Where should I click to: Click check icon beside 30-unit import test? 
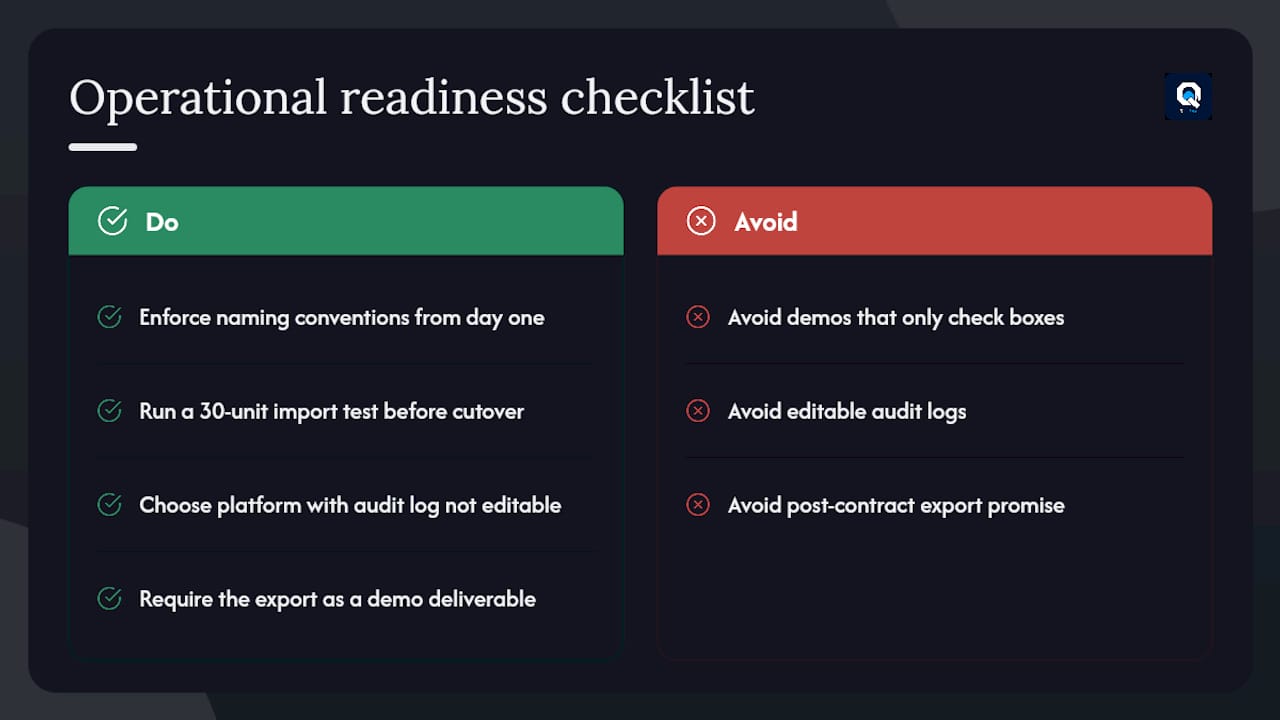click(x=109, y=411)
